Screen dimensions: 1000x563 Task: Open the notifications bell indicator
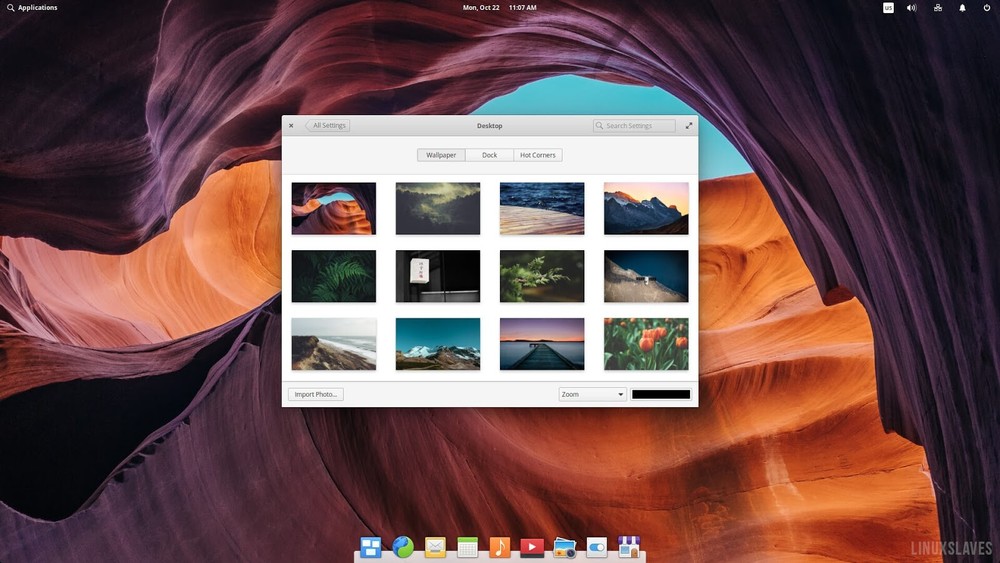tap(962, 8)
